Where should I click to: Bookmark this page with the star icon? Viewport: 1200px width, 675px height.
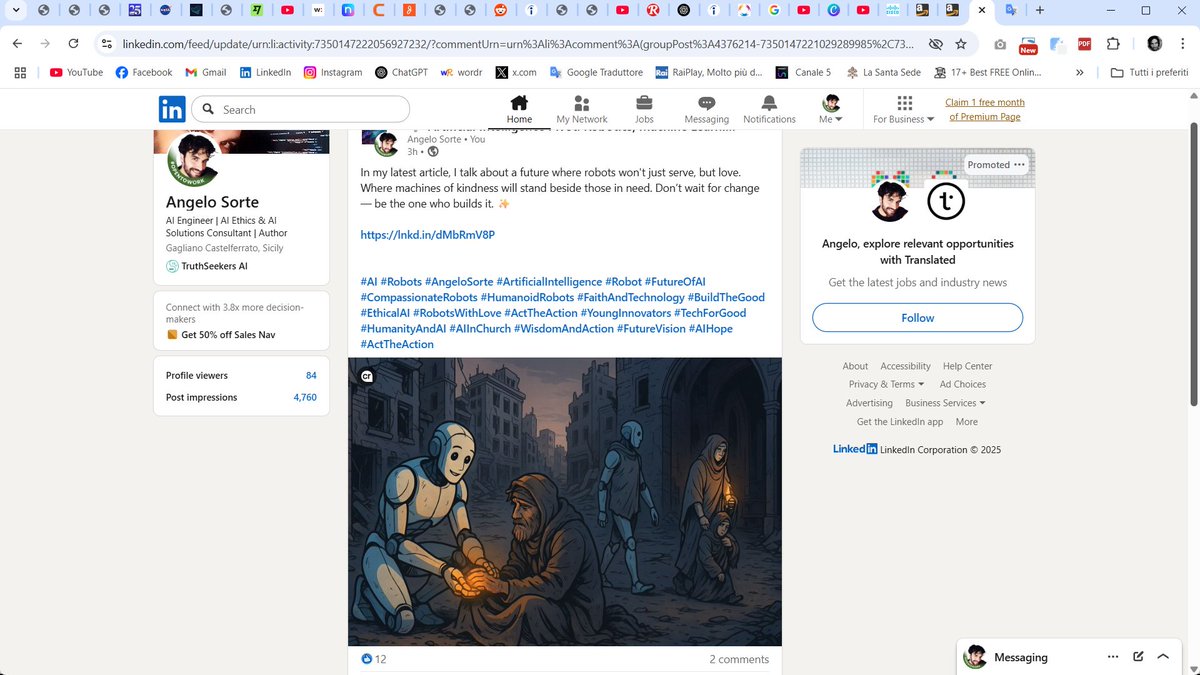point(961,44)
